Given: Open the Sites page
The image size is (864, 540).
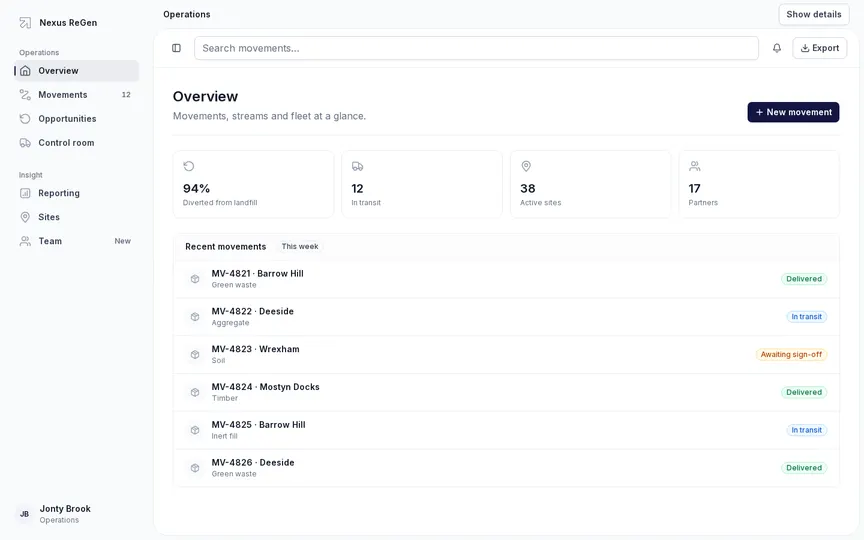Looking at the screenshot, I should pyautogui.click(x=77, y=217).
